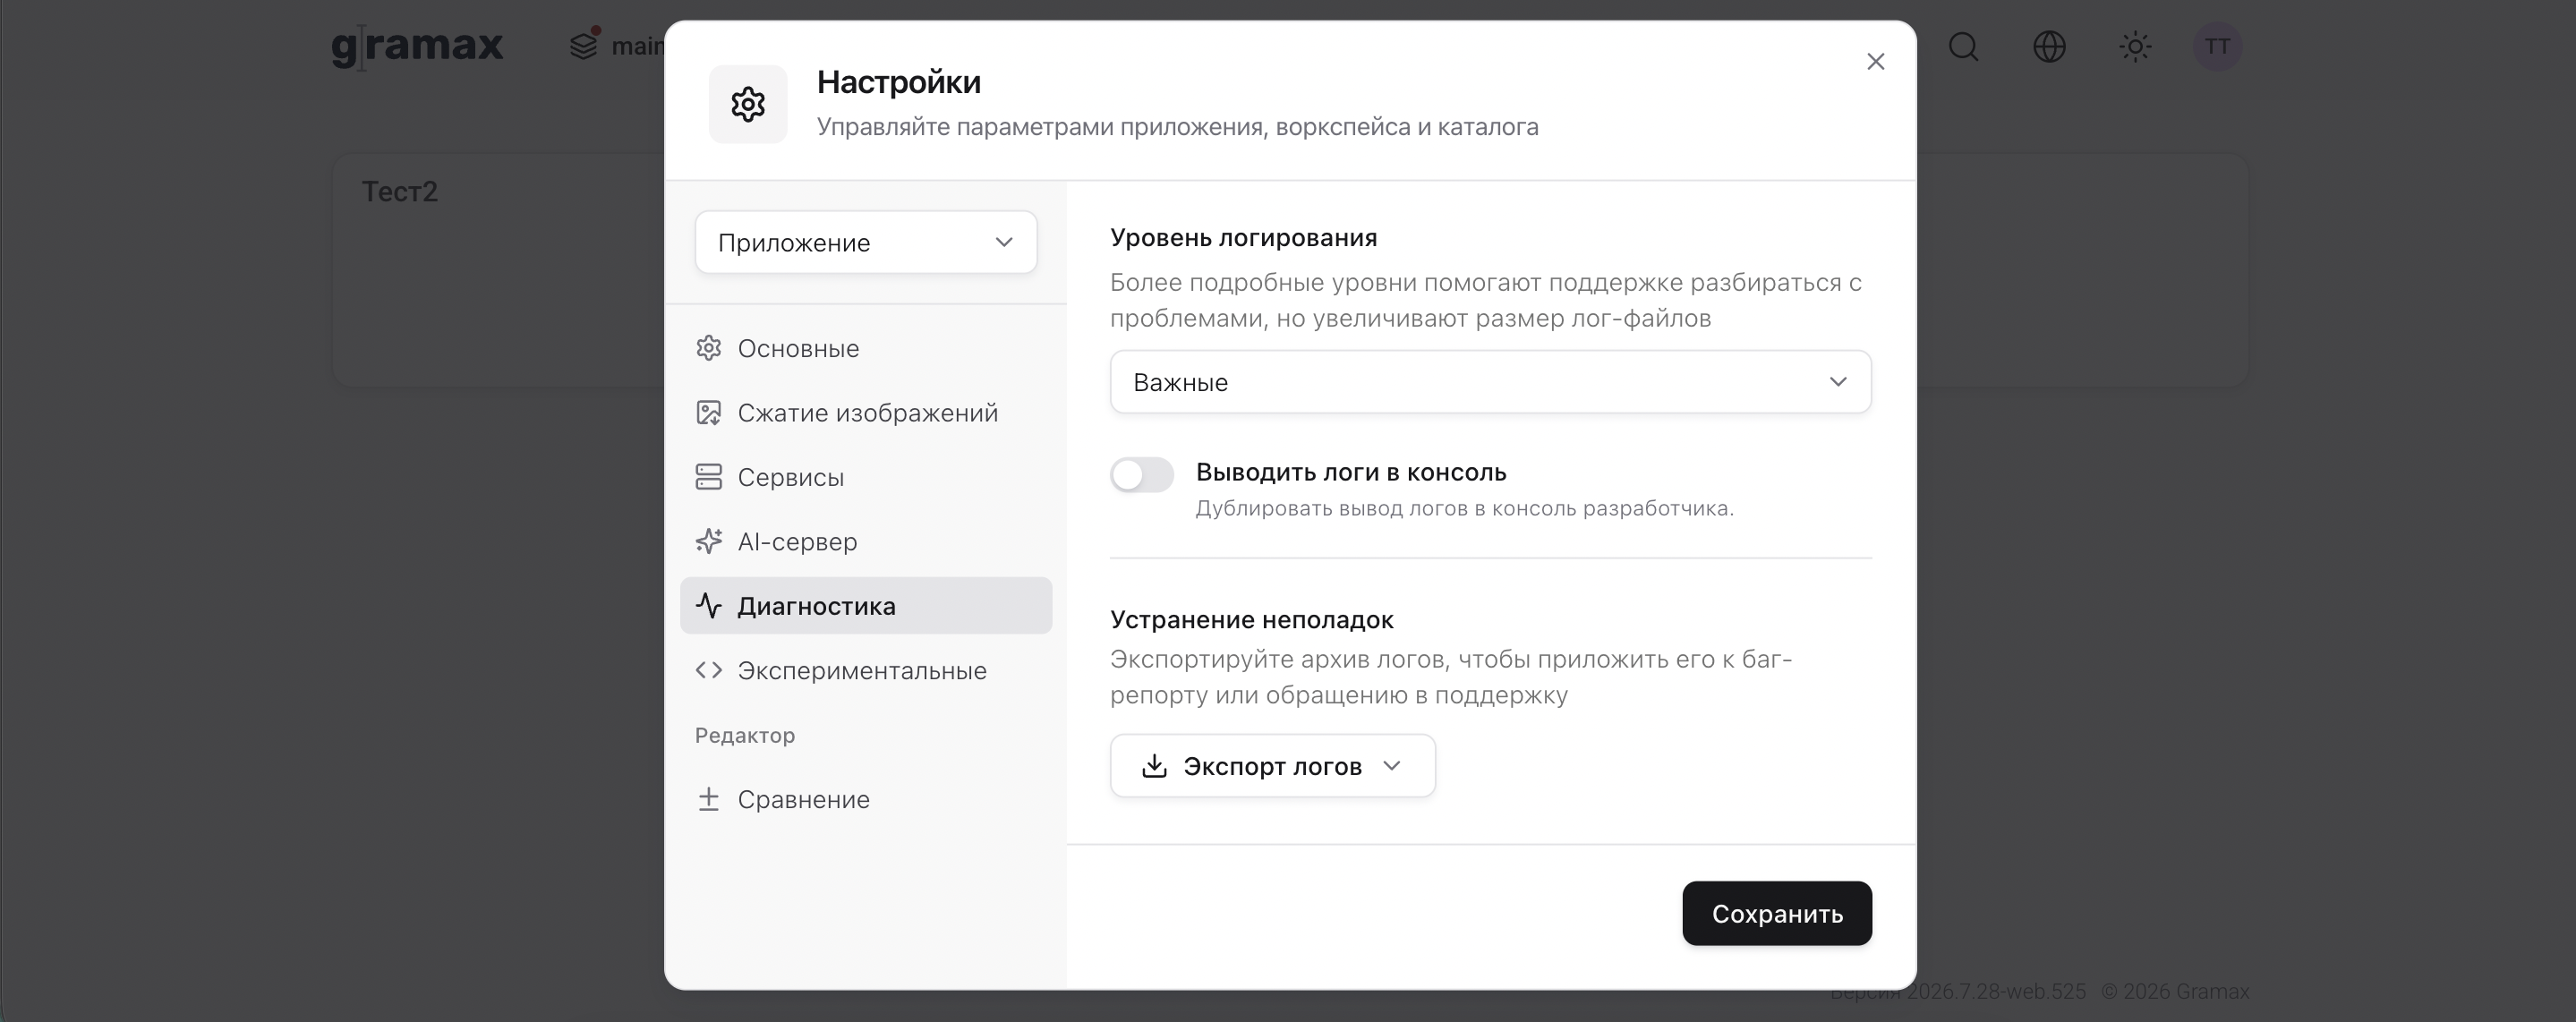
Task: Click the gramax logo in the header
Action: 417,46
